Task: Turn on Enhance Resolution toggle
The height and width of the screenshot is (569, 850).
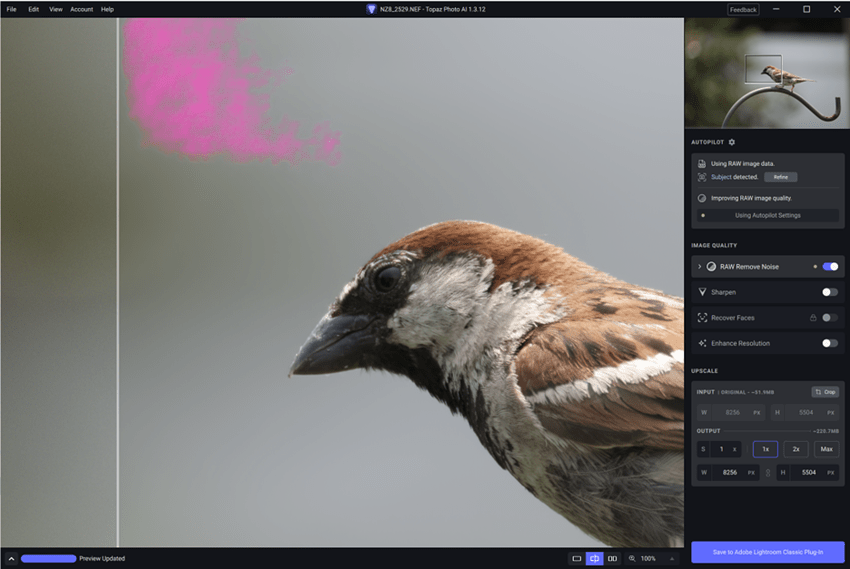Action: 829,343
